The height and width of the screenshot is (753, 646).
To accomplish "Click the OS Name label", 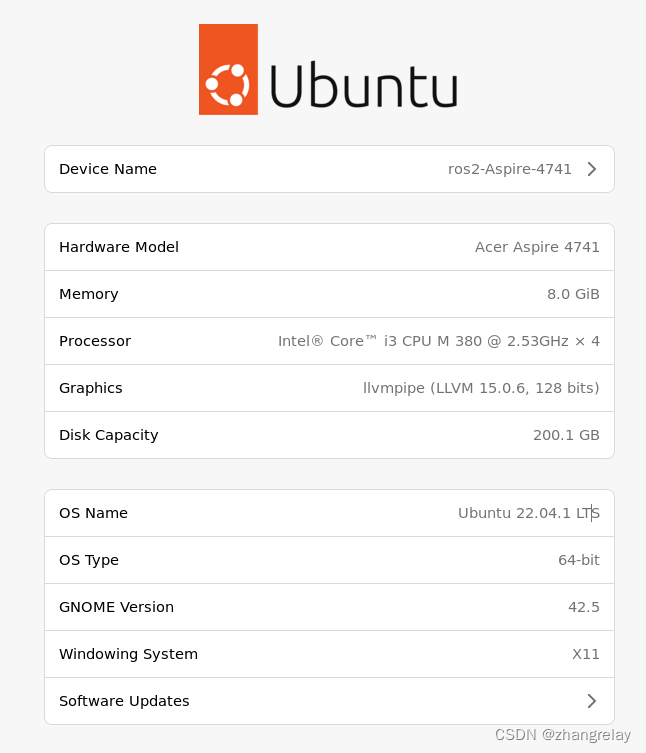I will pos(93,513).
